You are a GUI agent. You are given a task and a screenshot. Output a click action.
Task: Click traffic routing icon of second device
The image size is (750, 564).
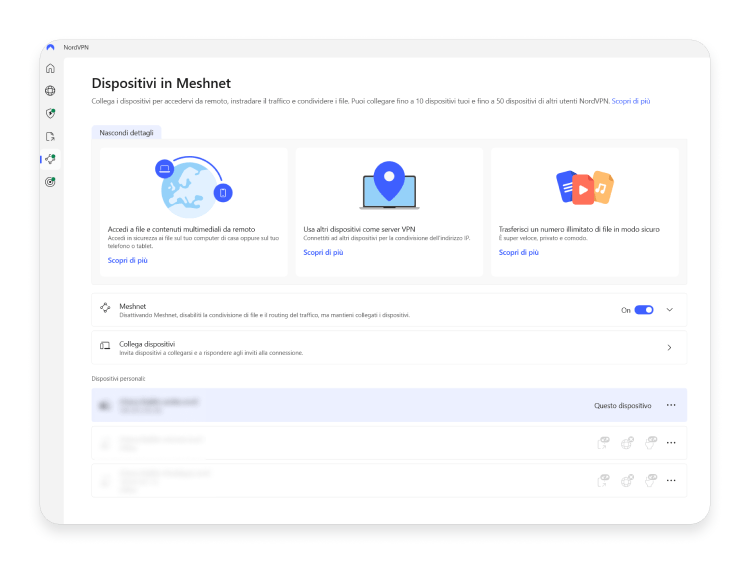coord(627,442)
